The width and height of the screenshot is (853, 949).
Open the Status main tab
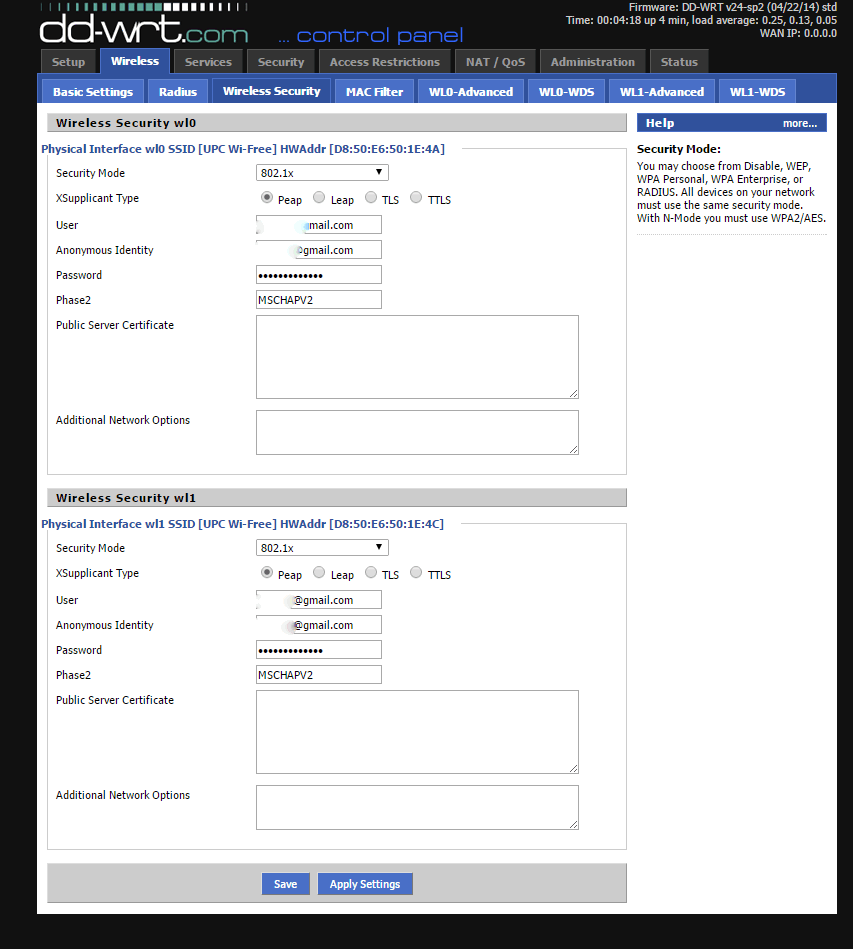679,62
